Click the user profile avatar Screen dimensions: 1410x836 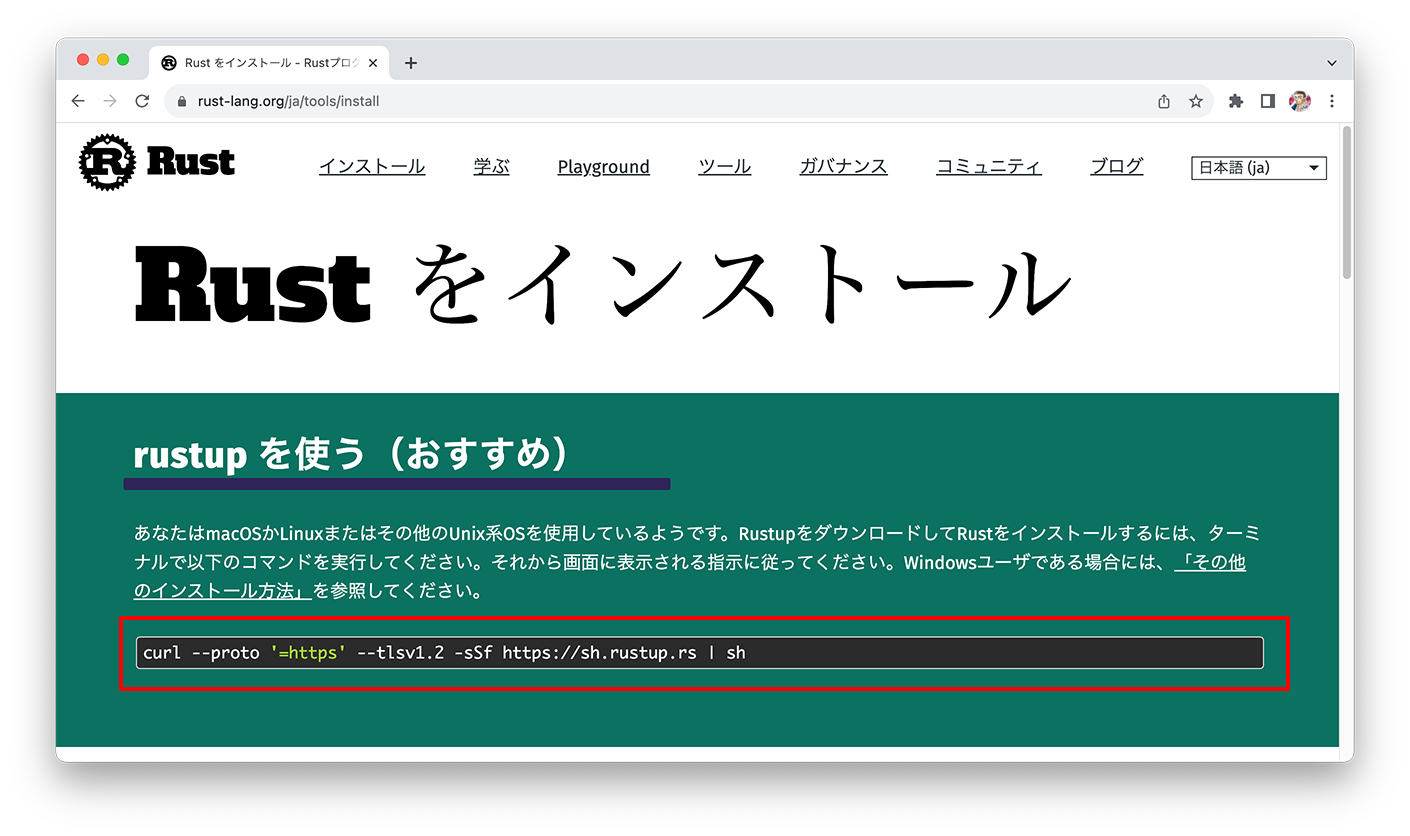(1299, 101)
